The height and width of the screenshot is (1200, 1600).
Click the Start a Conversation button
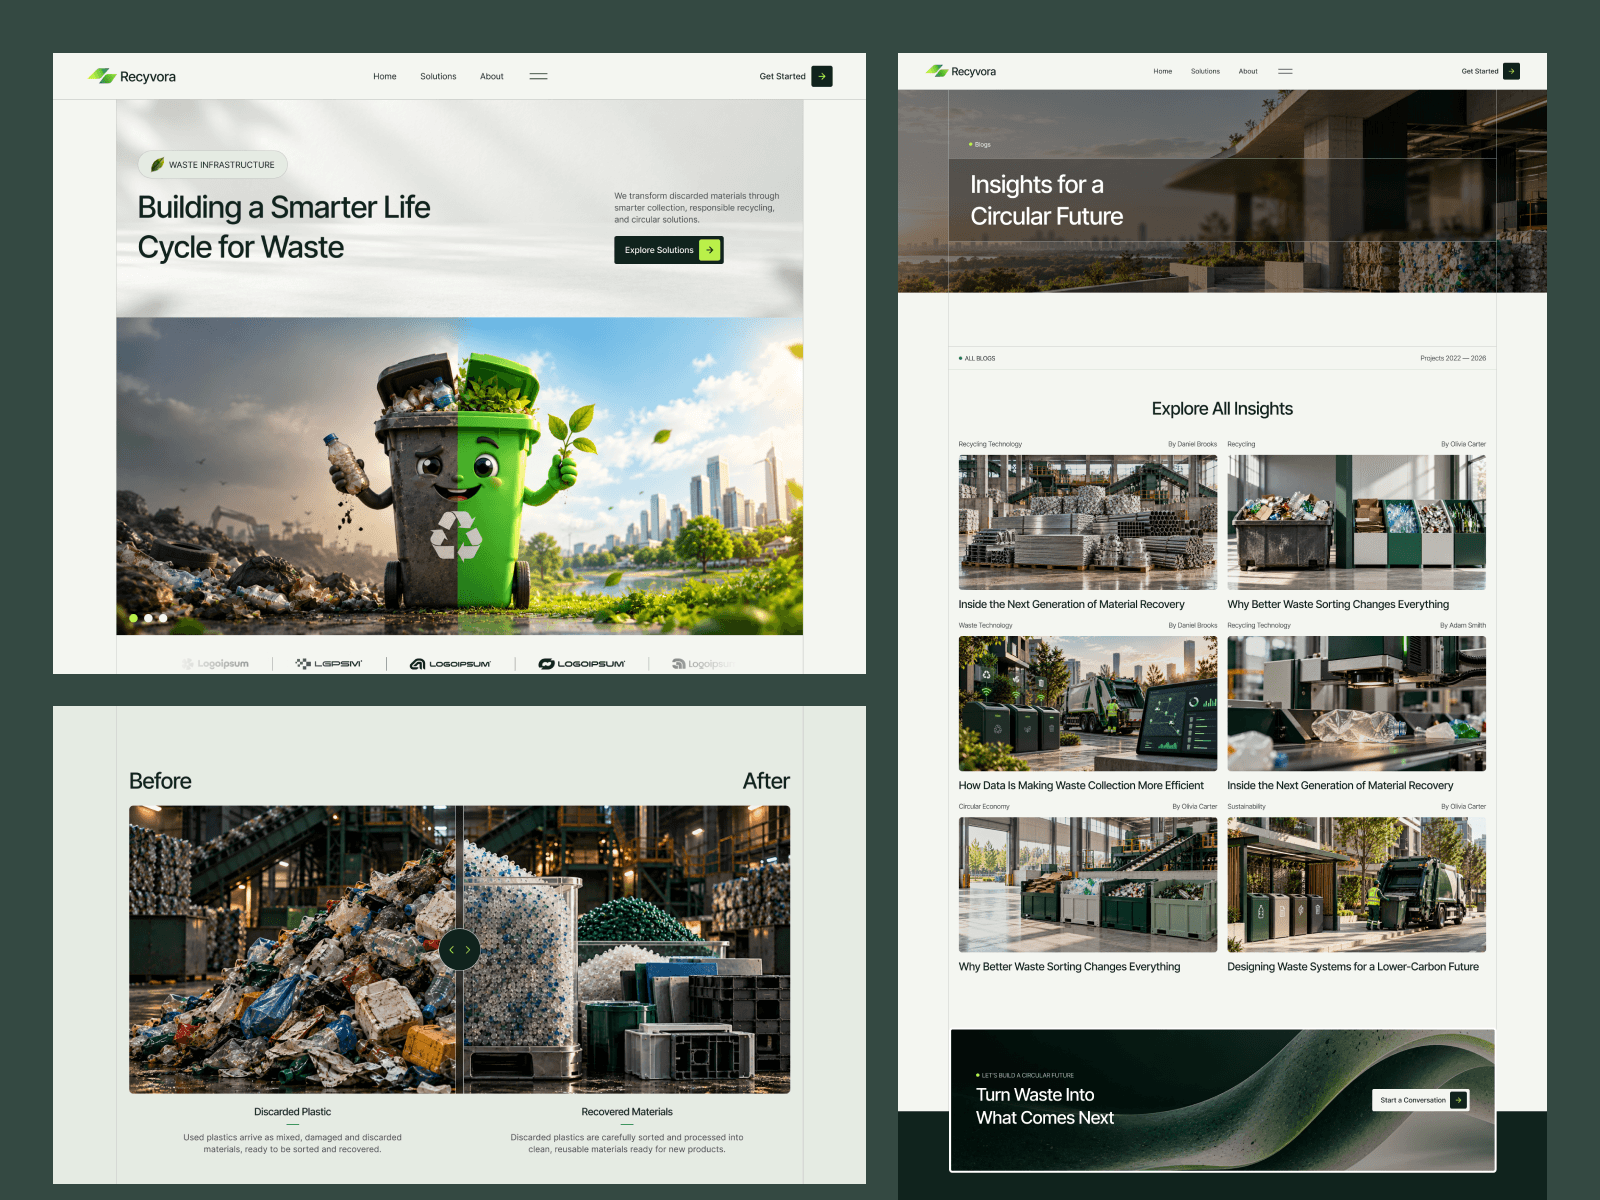(x=1420, y=1100)
